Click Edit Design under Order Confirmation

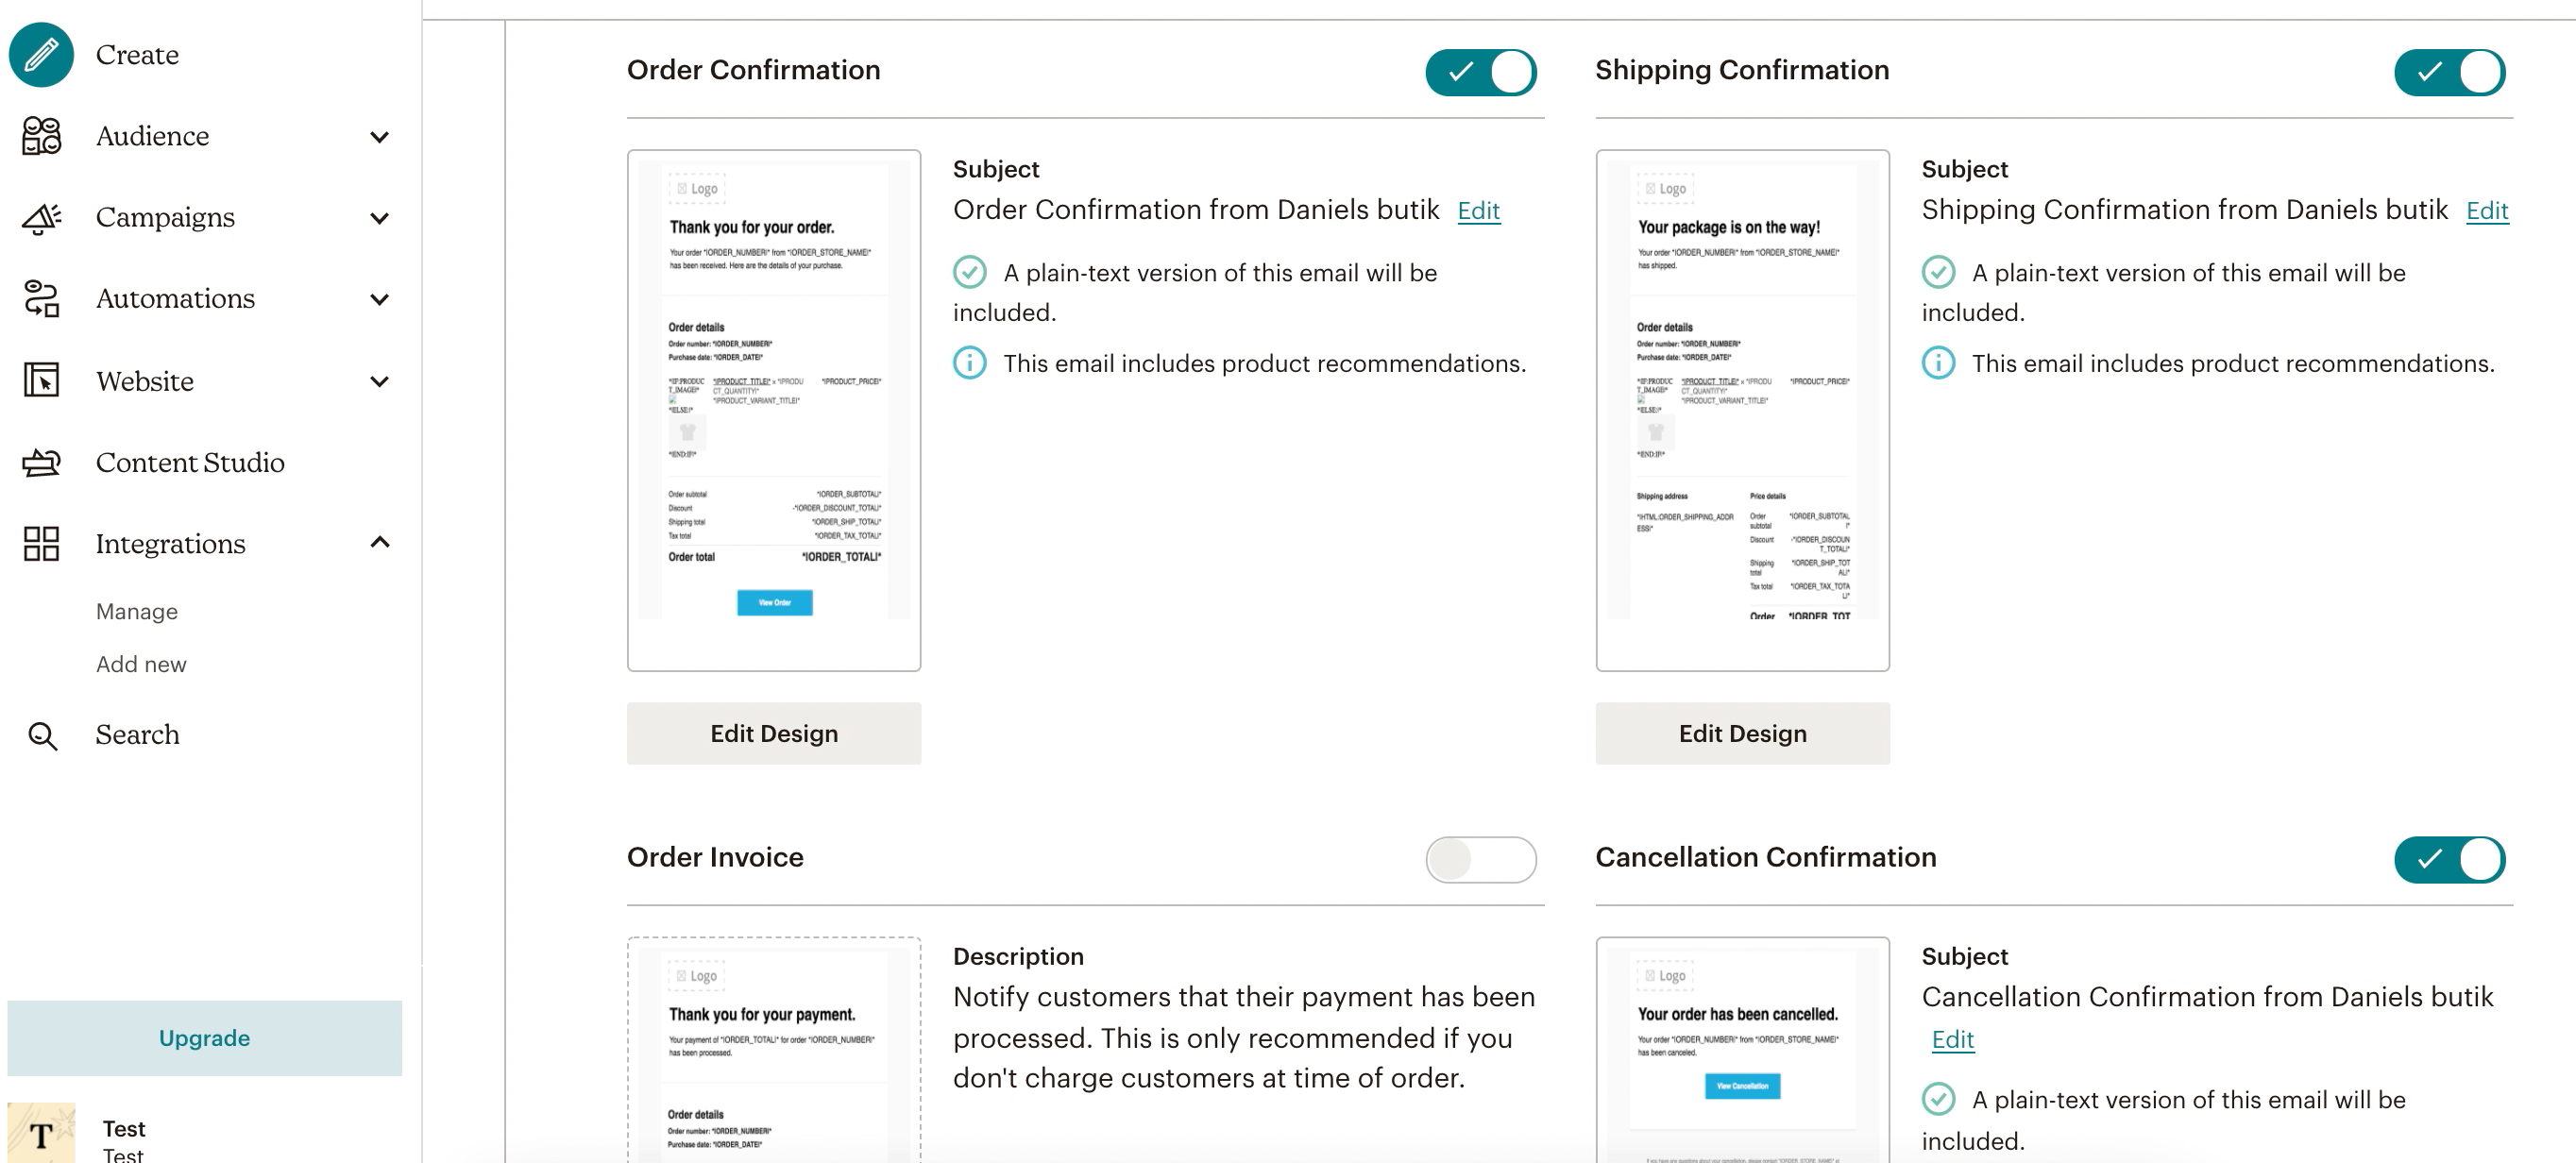pos(773,733)
